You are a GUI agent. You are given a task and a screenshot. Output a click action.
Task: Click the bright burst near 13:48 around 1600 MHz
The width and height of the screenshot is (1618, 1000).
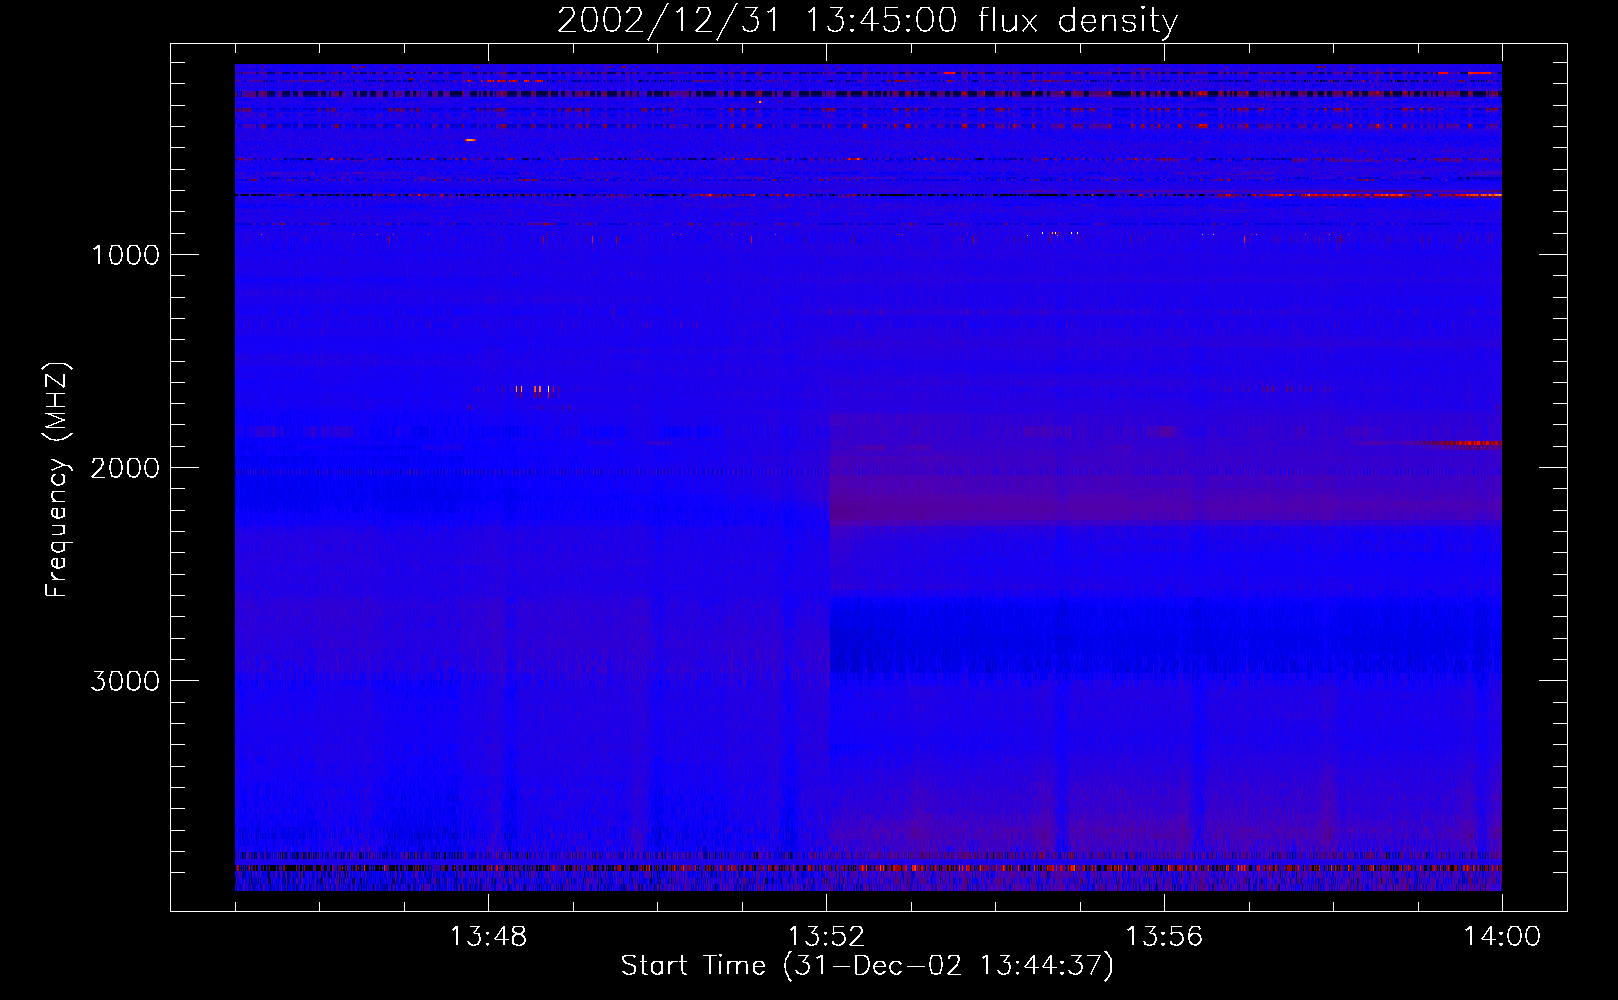tap(529, 390)
